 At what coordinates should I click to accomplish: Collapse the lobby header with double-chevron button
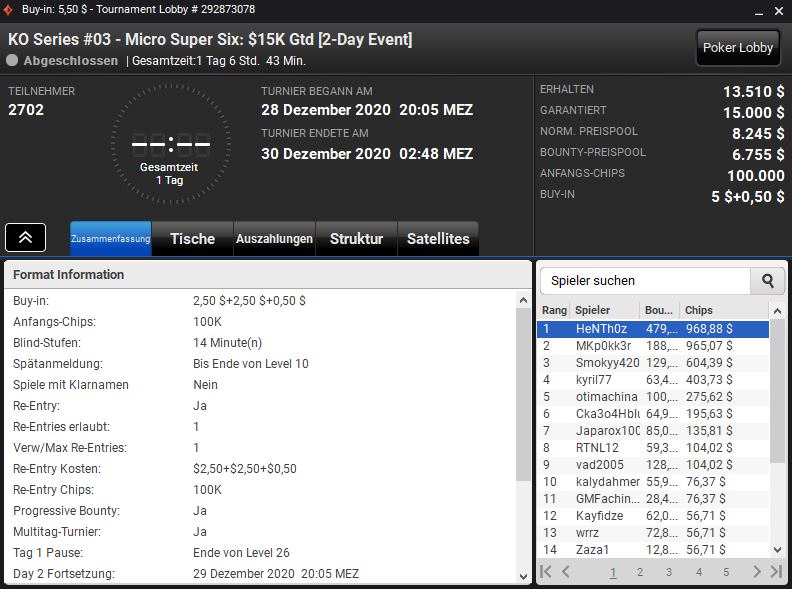[26, 237]
